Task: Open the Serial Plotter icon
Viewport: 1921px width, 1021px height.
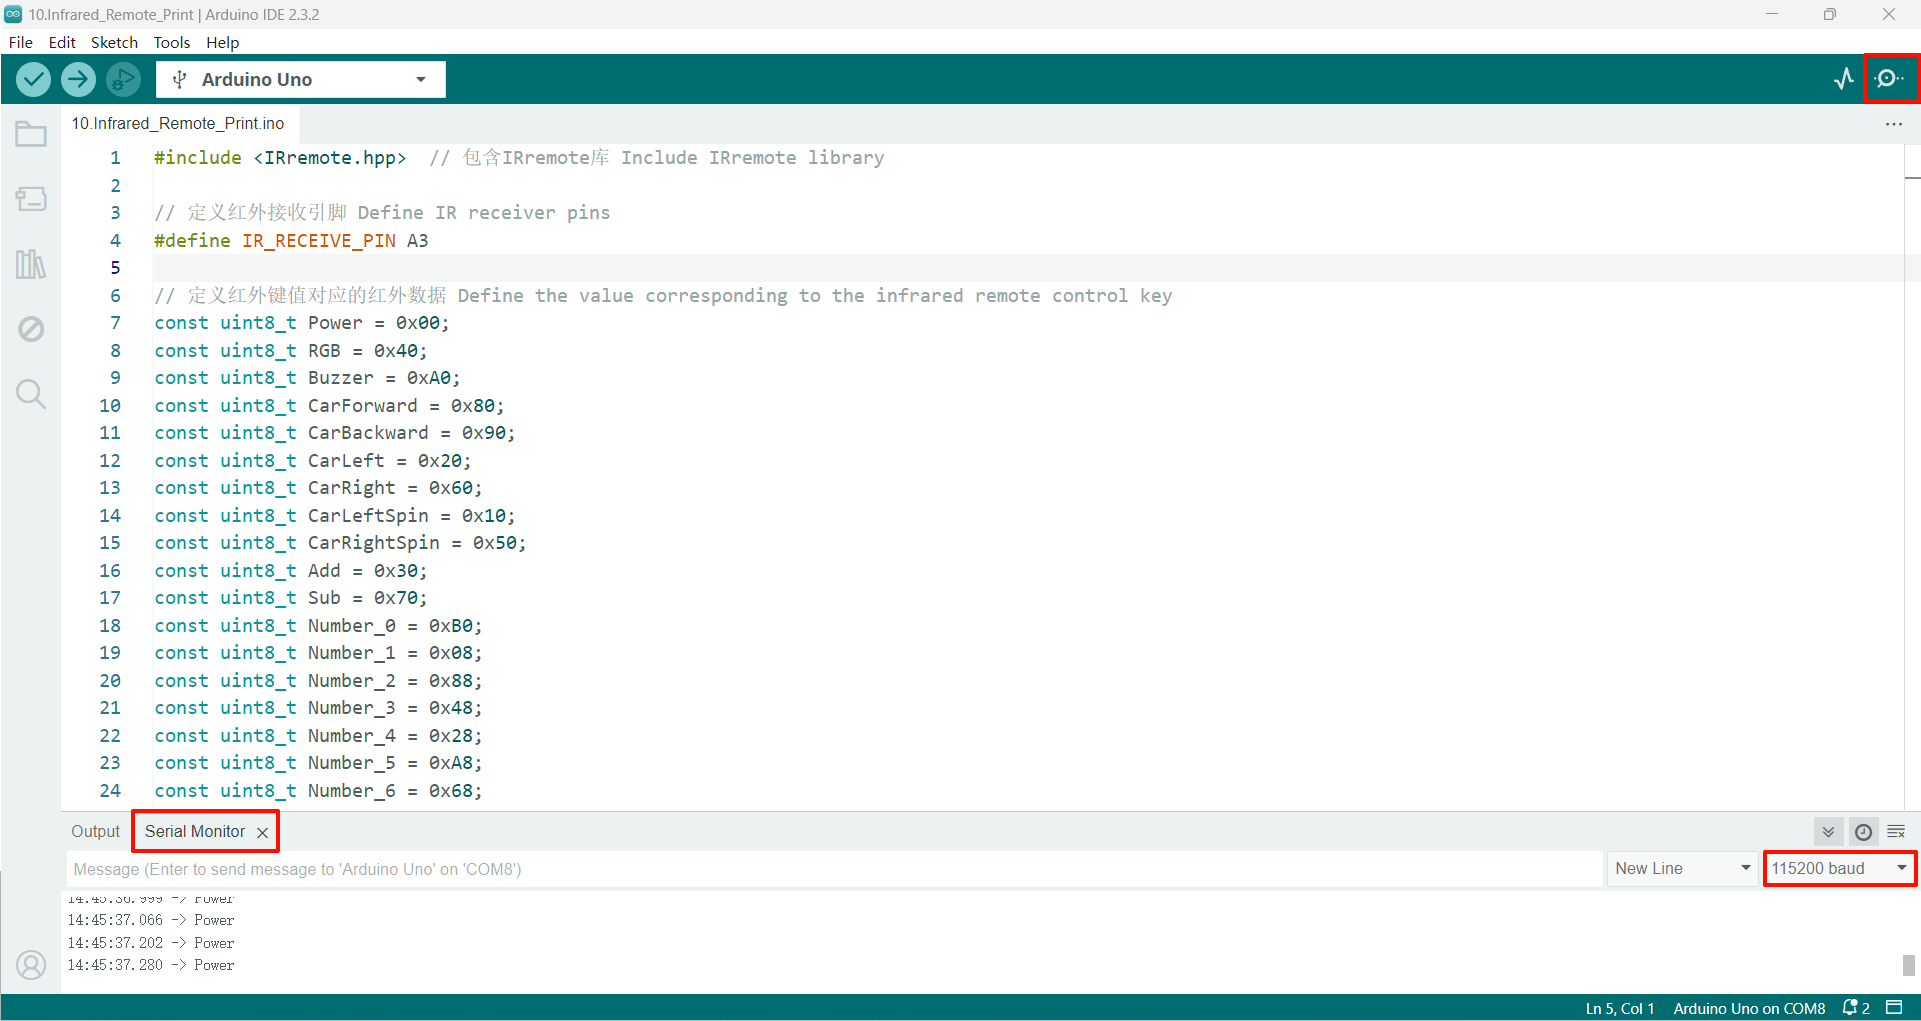Action: [x=1844, y=79]
